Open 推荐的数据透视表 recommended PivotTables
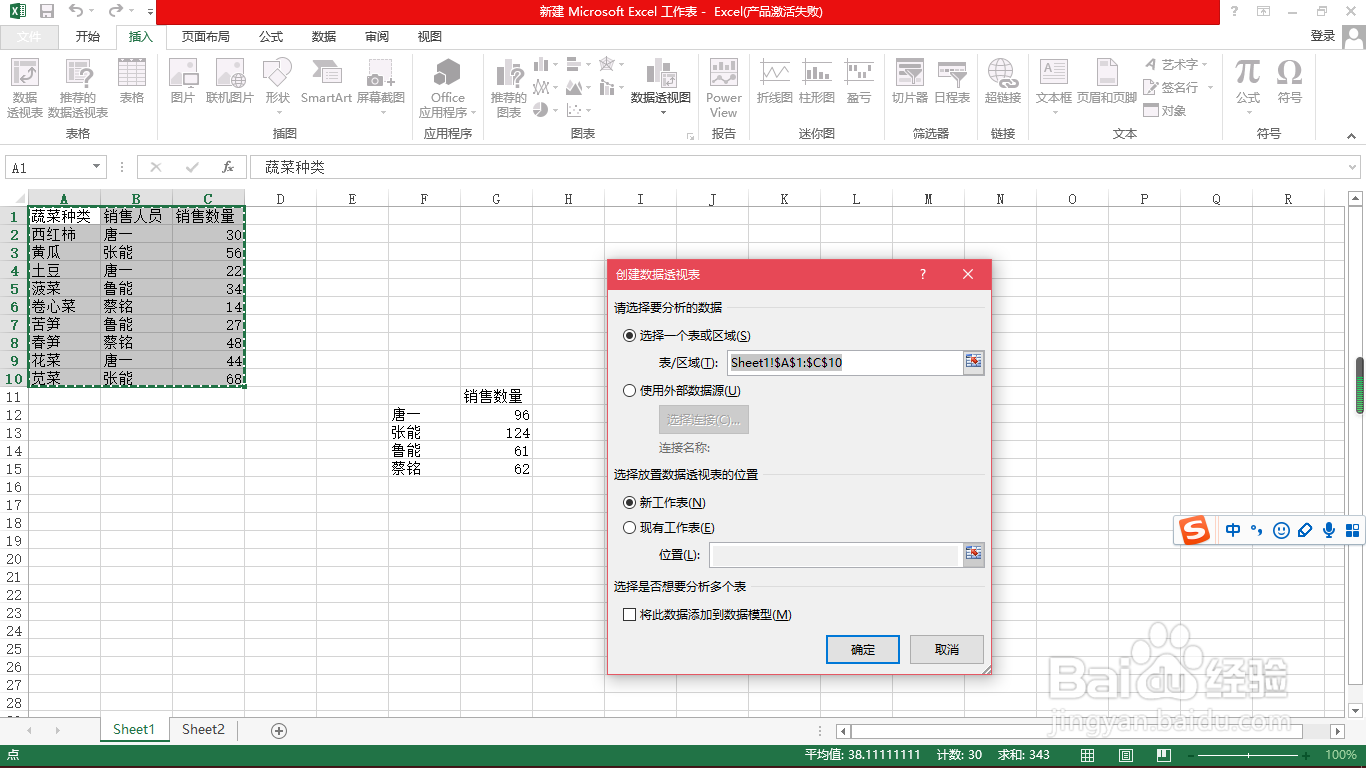1366x768 pixels. (x=78, y=88)
